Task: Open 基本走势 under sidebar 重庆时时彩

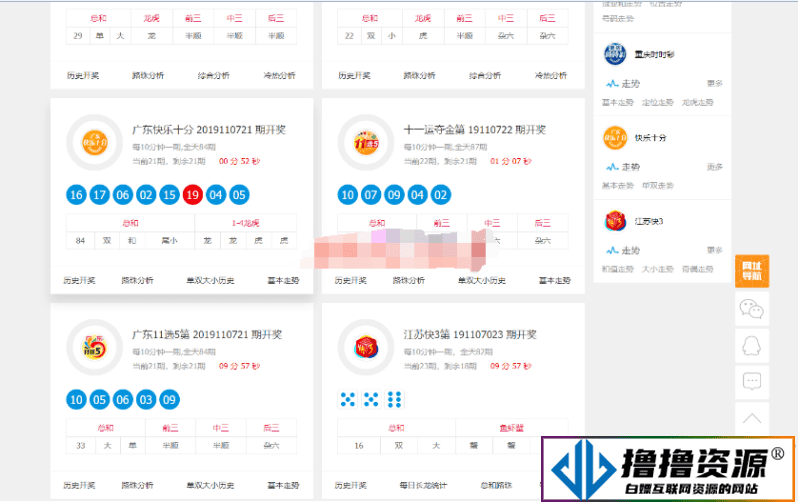Action: 618,103
